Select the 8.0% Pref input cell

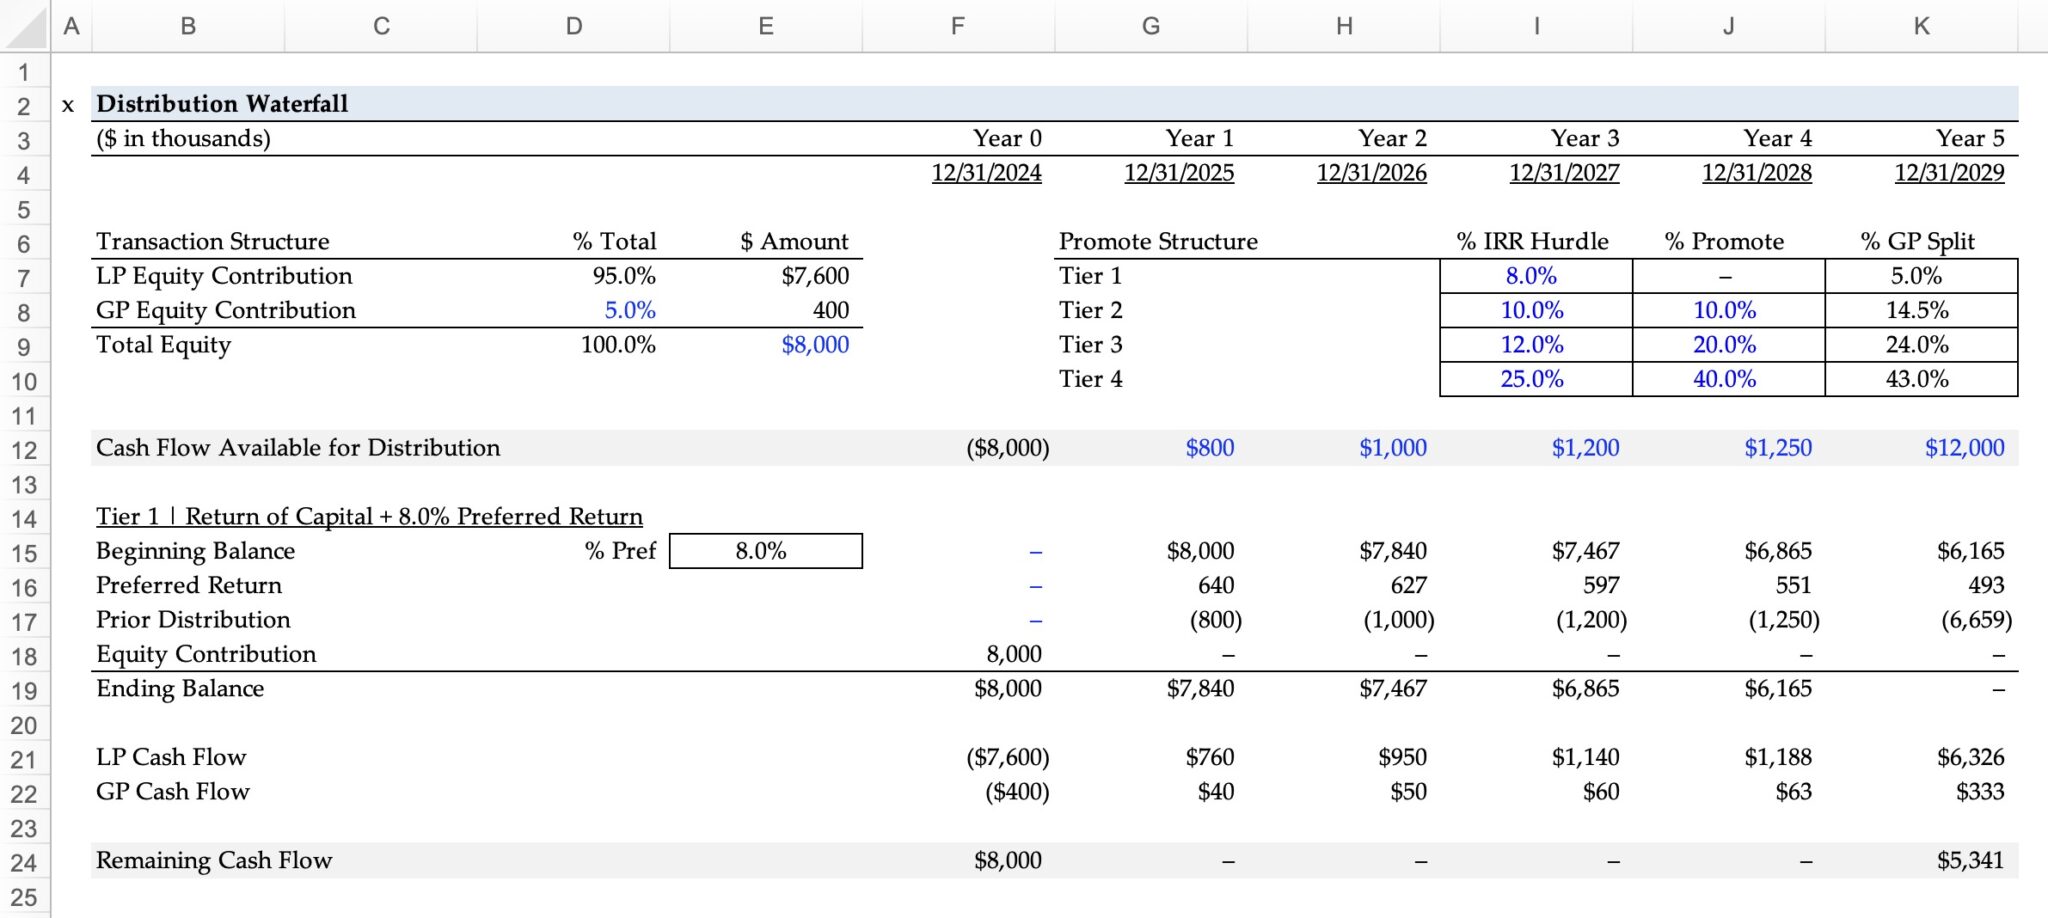click(x=765, y=551)
